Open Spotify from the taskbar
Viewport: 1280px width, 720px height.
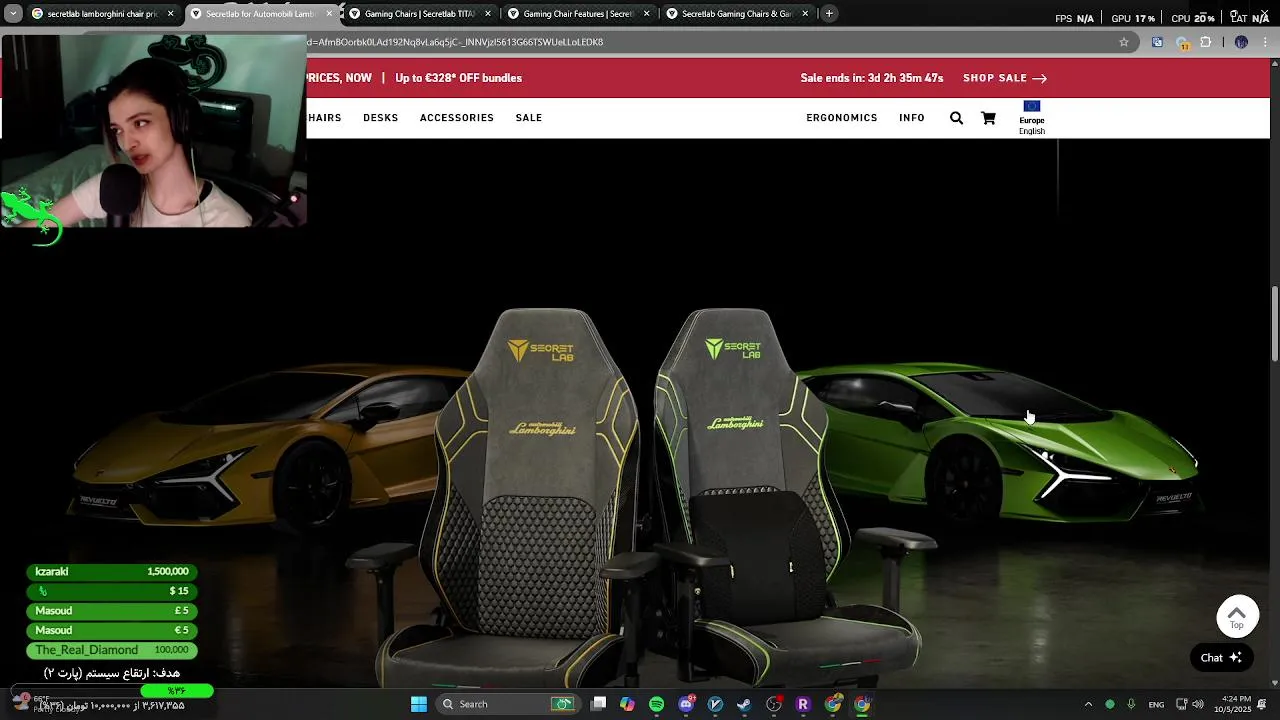coord(656,704)
